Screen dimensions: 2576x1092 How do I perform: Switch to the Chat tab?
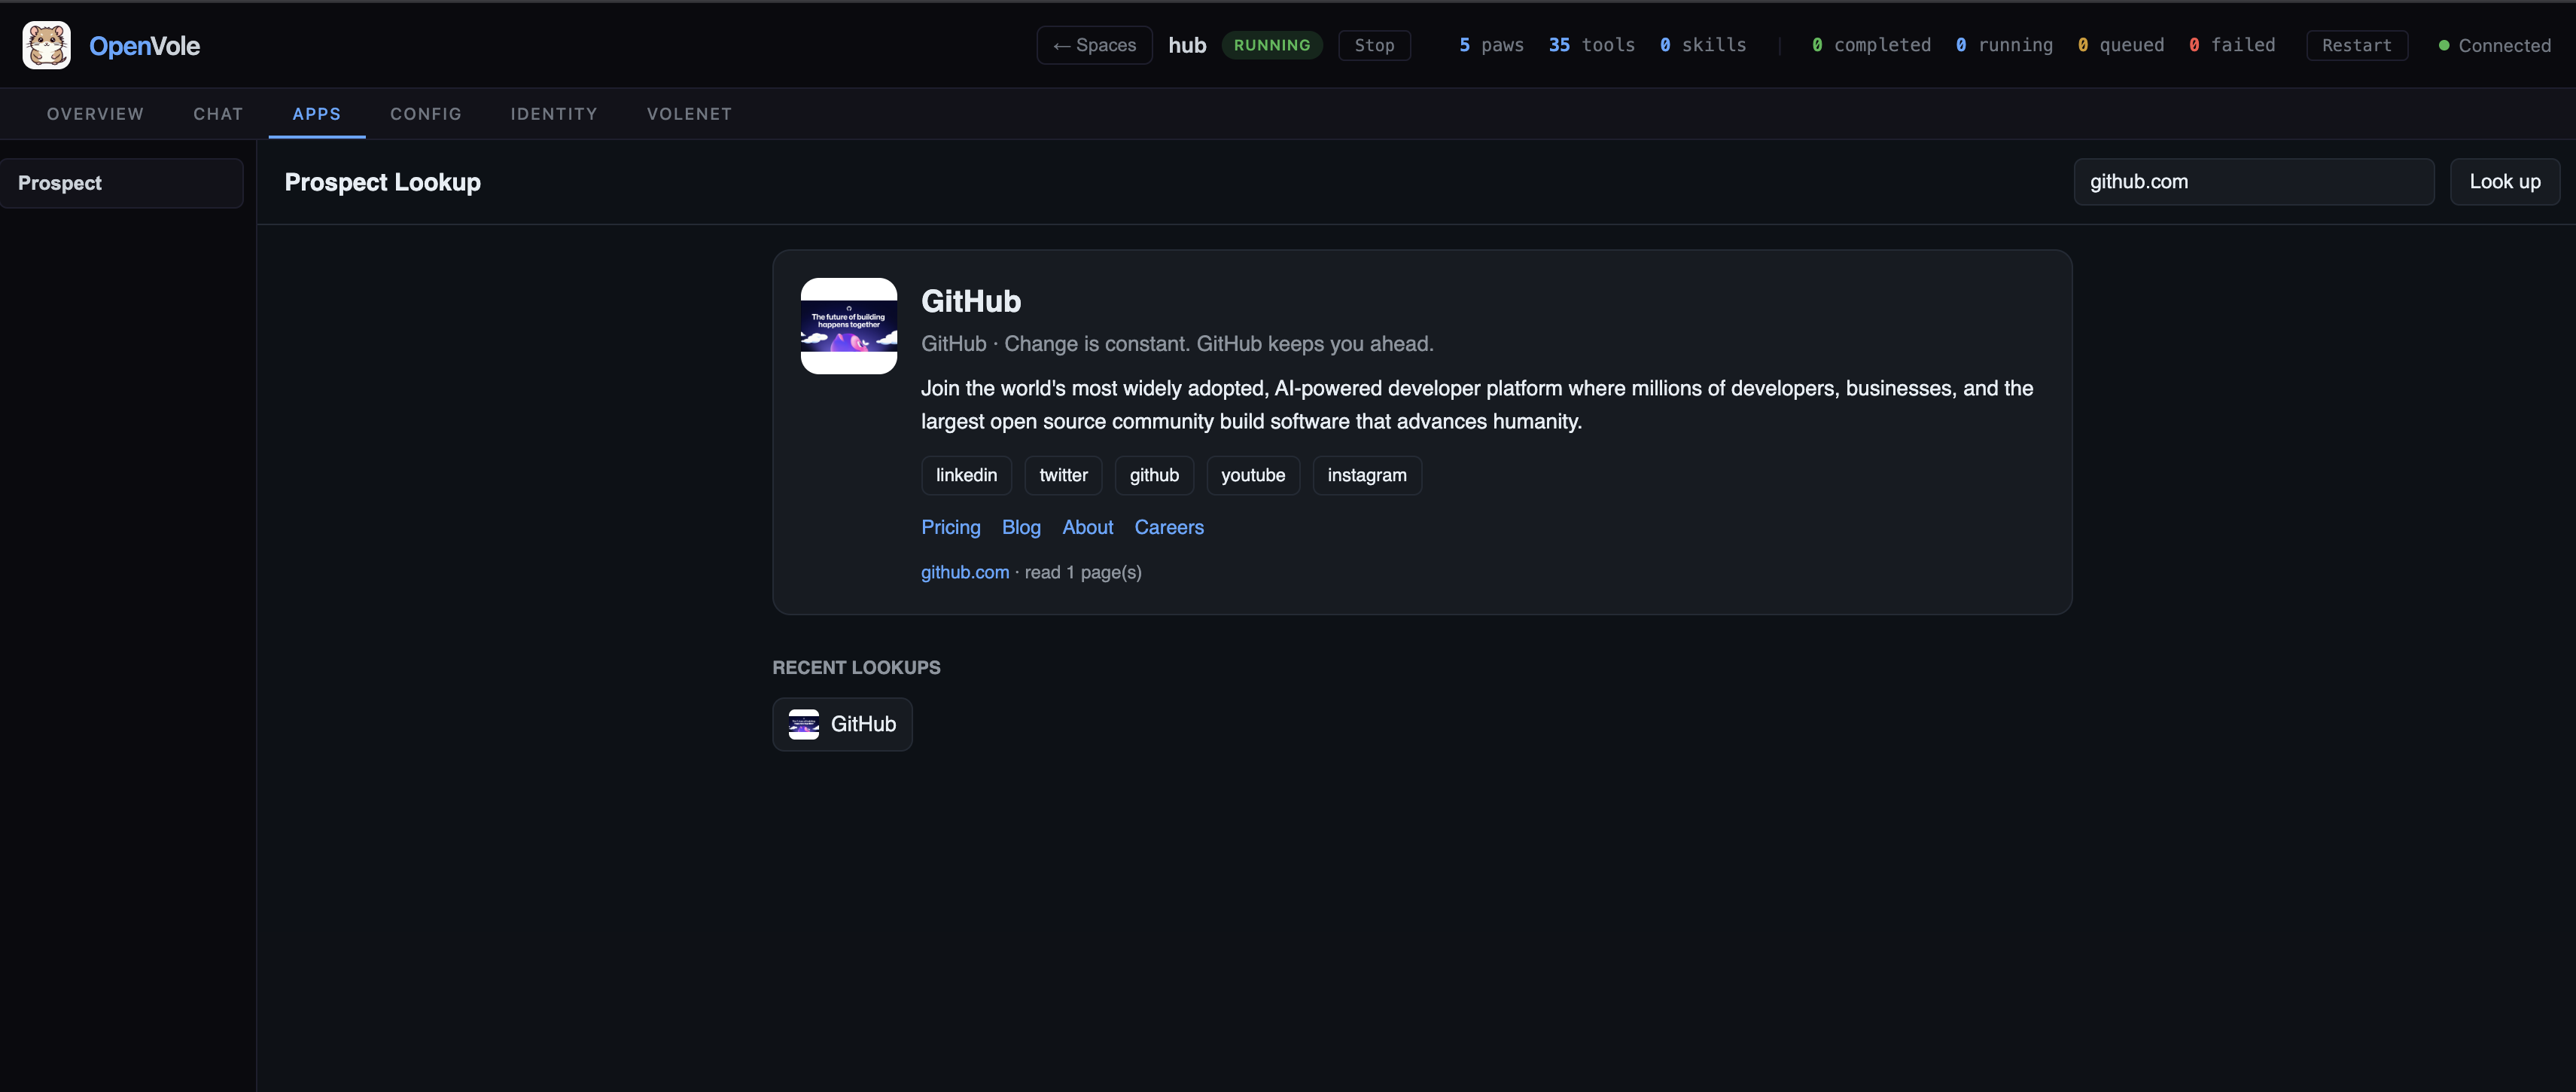pos(218,114)
